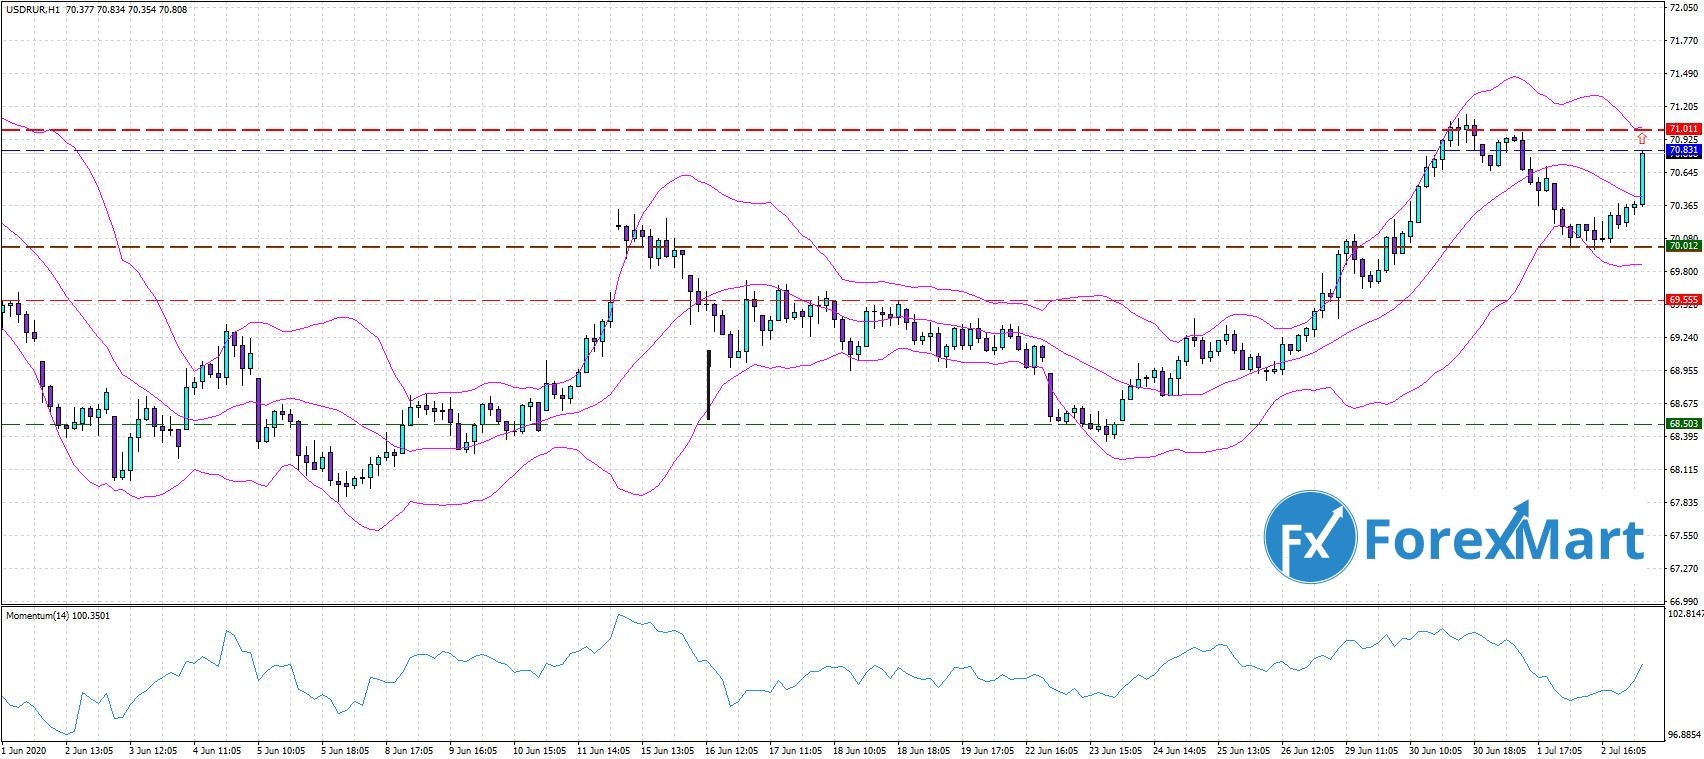Click the red up arrow signal marker
Screen dimensions: 1704x759
point(1641,138)
